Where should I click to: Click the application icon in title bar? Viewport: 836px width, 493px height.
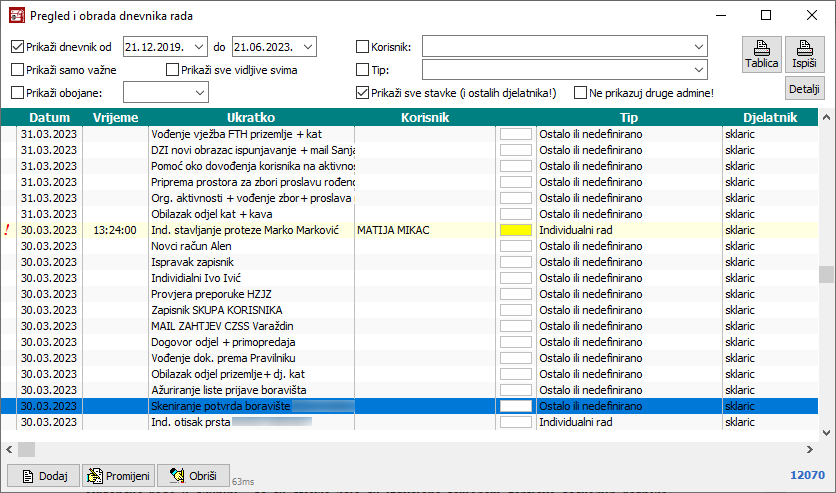coord(17,16)
